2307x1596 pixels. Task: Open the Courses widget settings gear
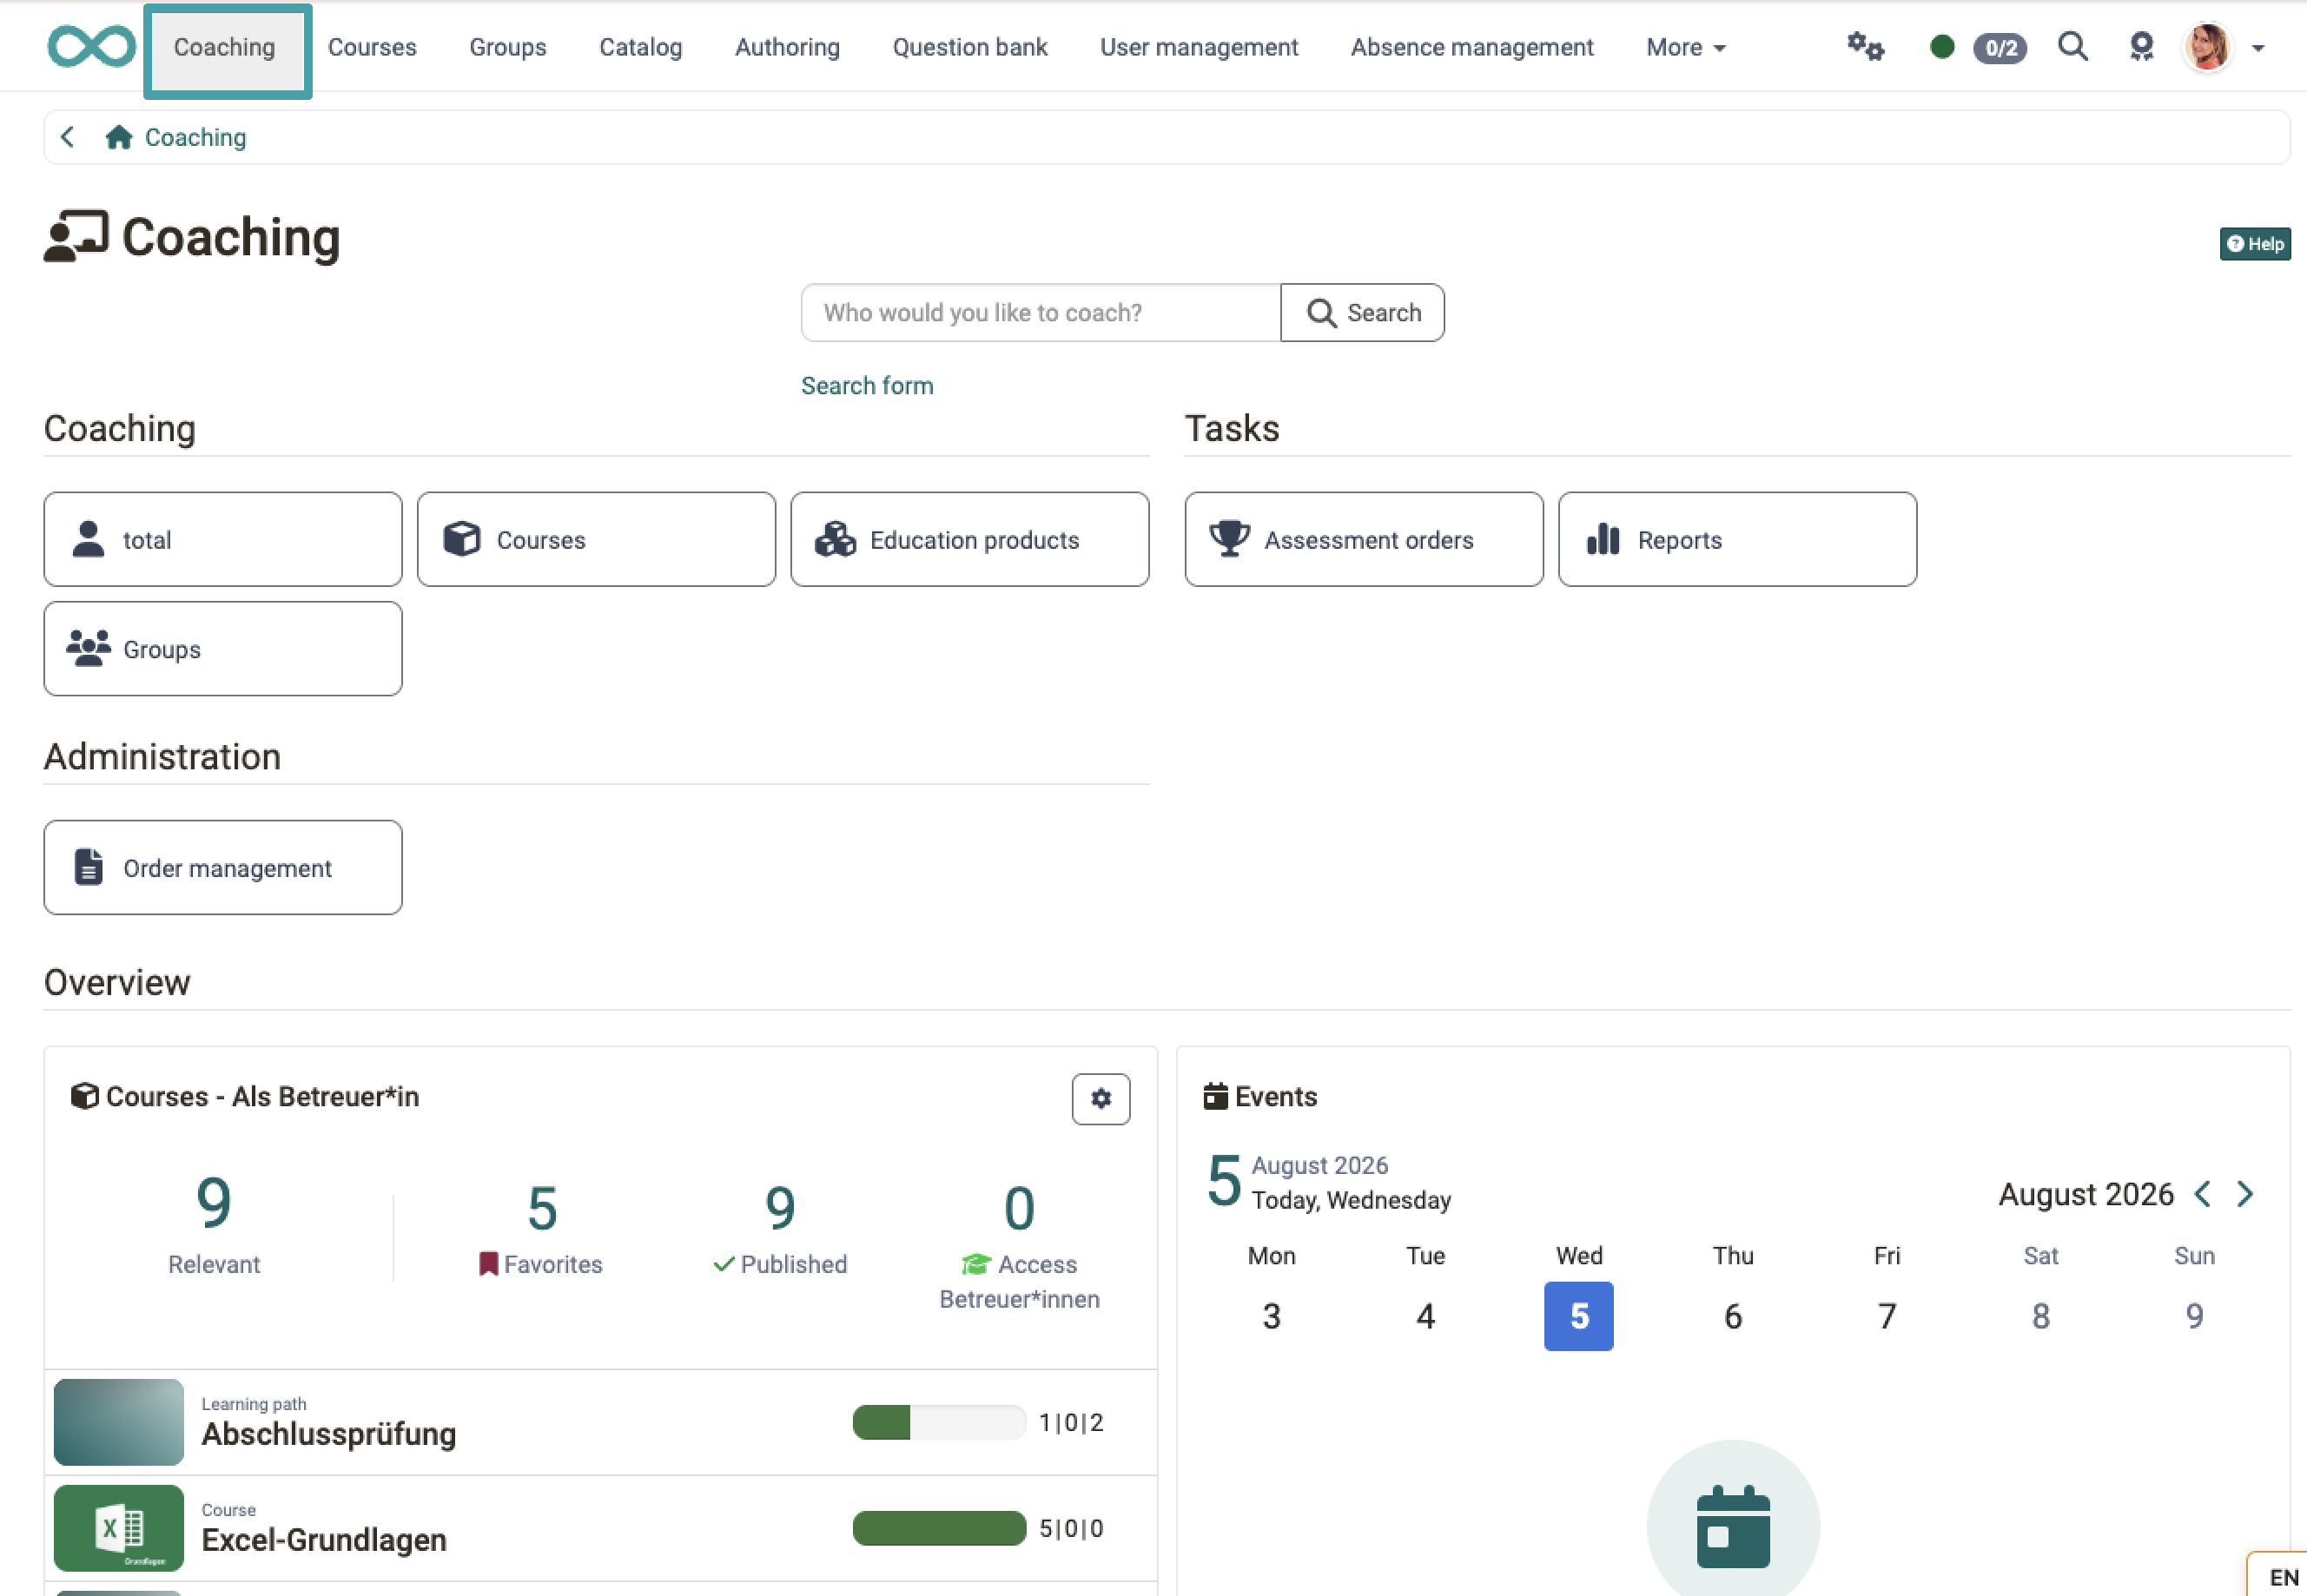[1101, 1099]
